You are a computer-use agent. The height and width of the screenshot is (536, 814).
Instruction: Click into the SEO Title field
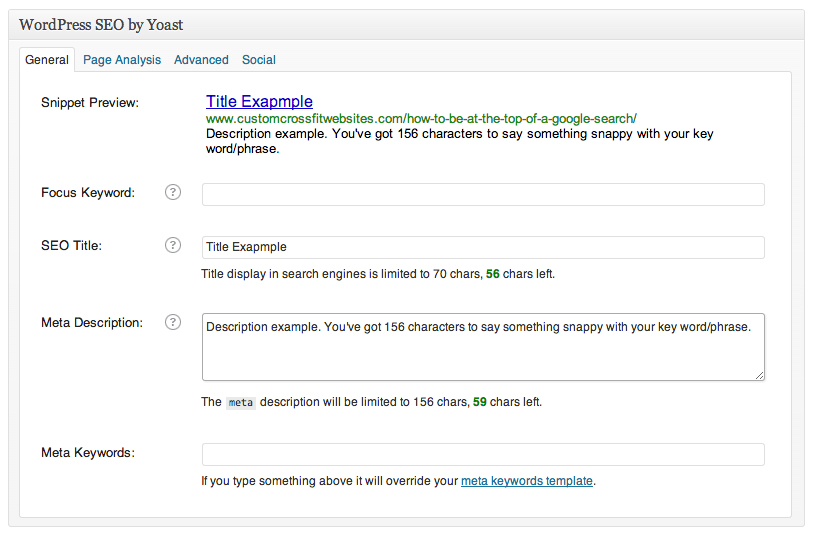point(483,247)
